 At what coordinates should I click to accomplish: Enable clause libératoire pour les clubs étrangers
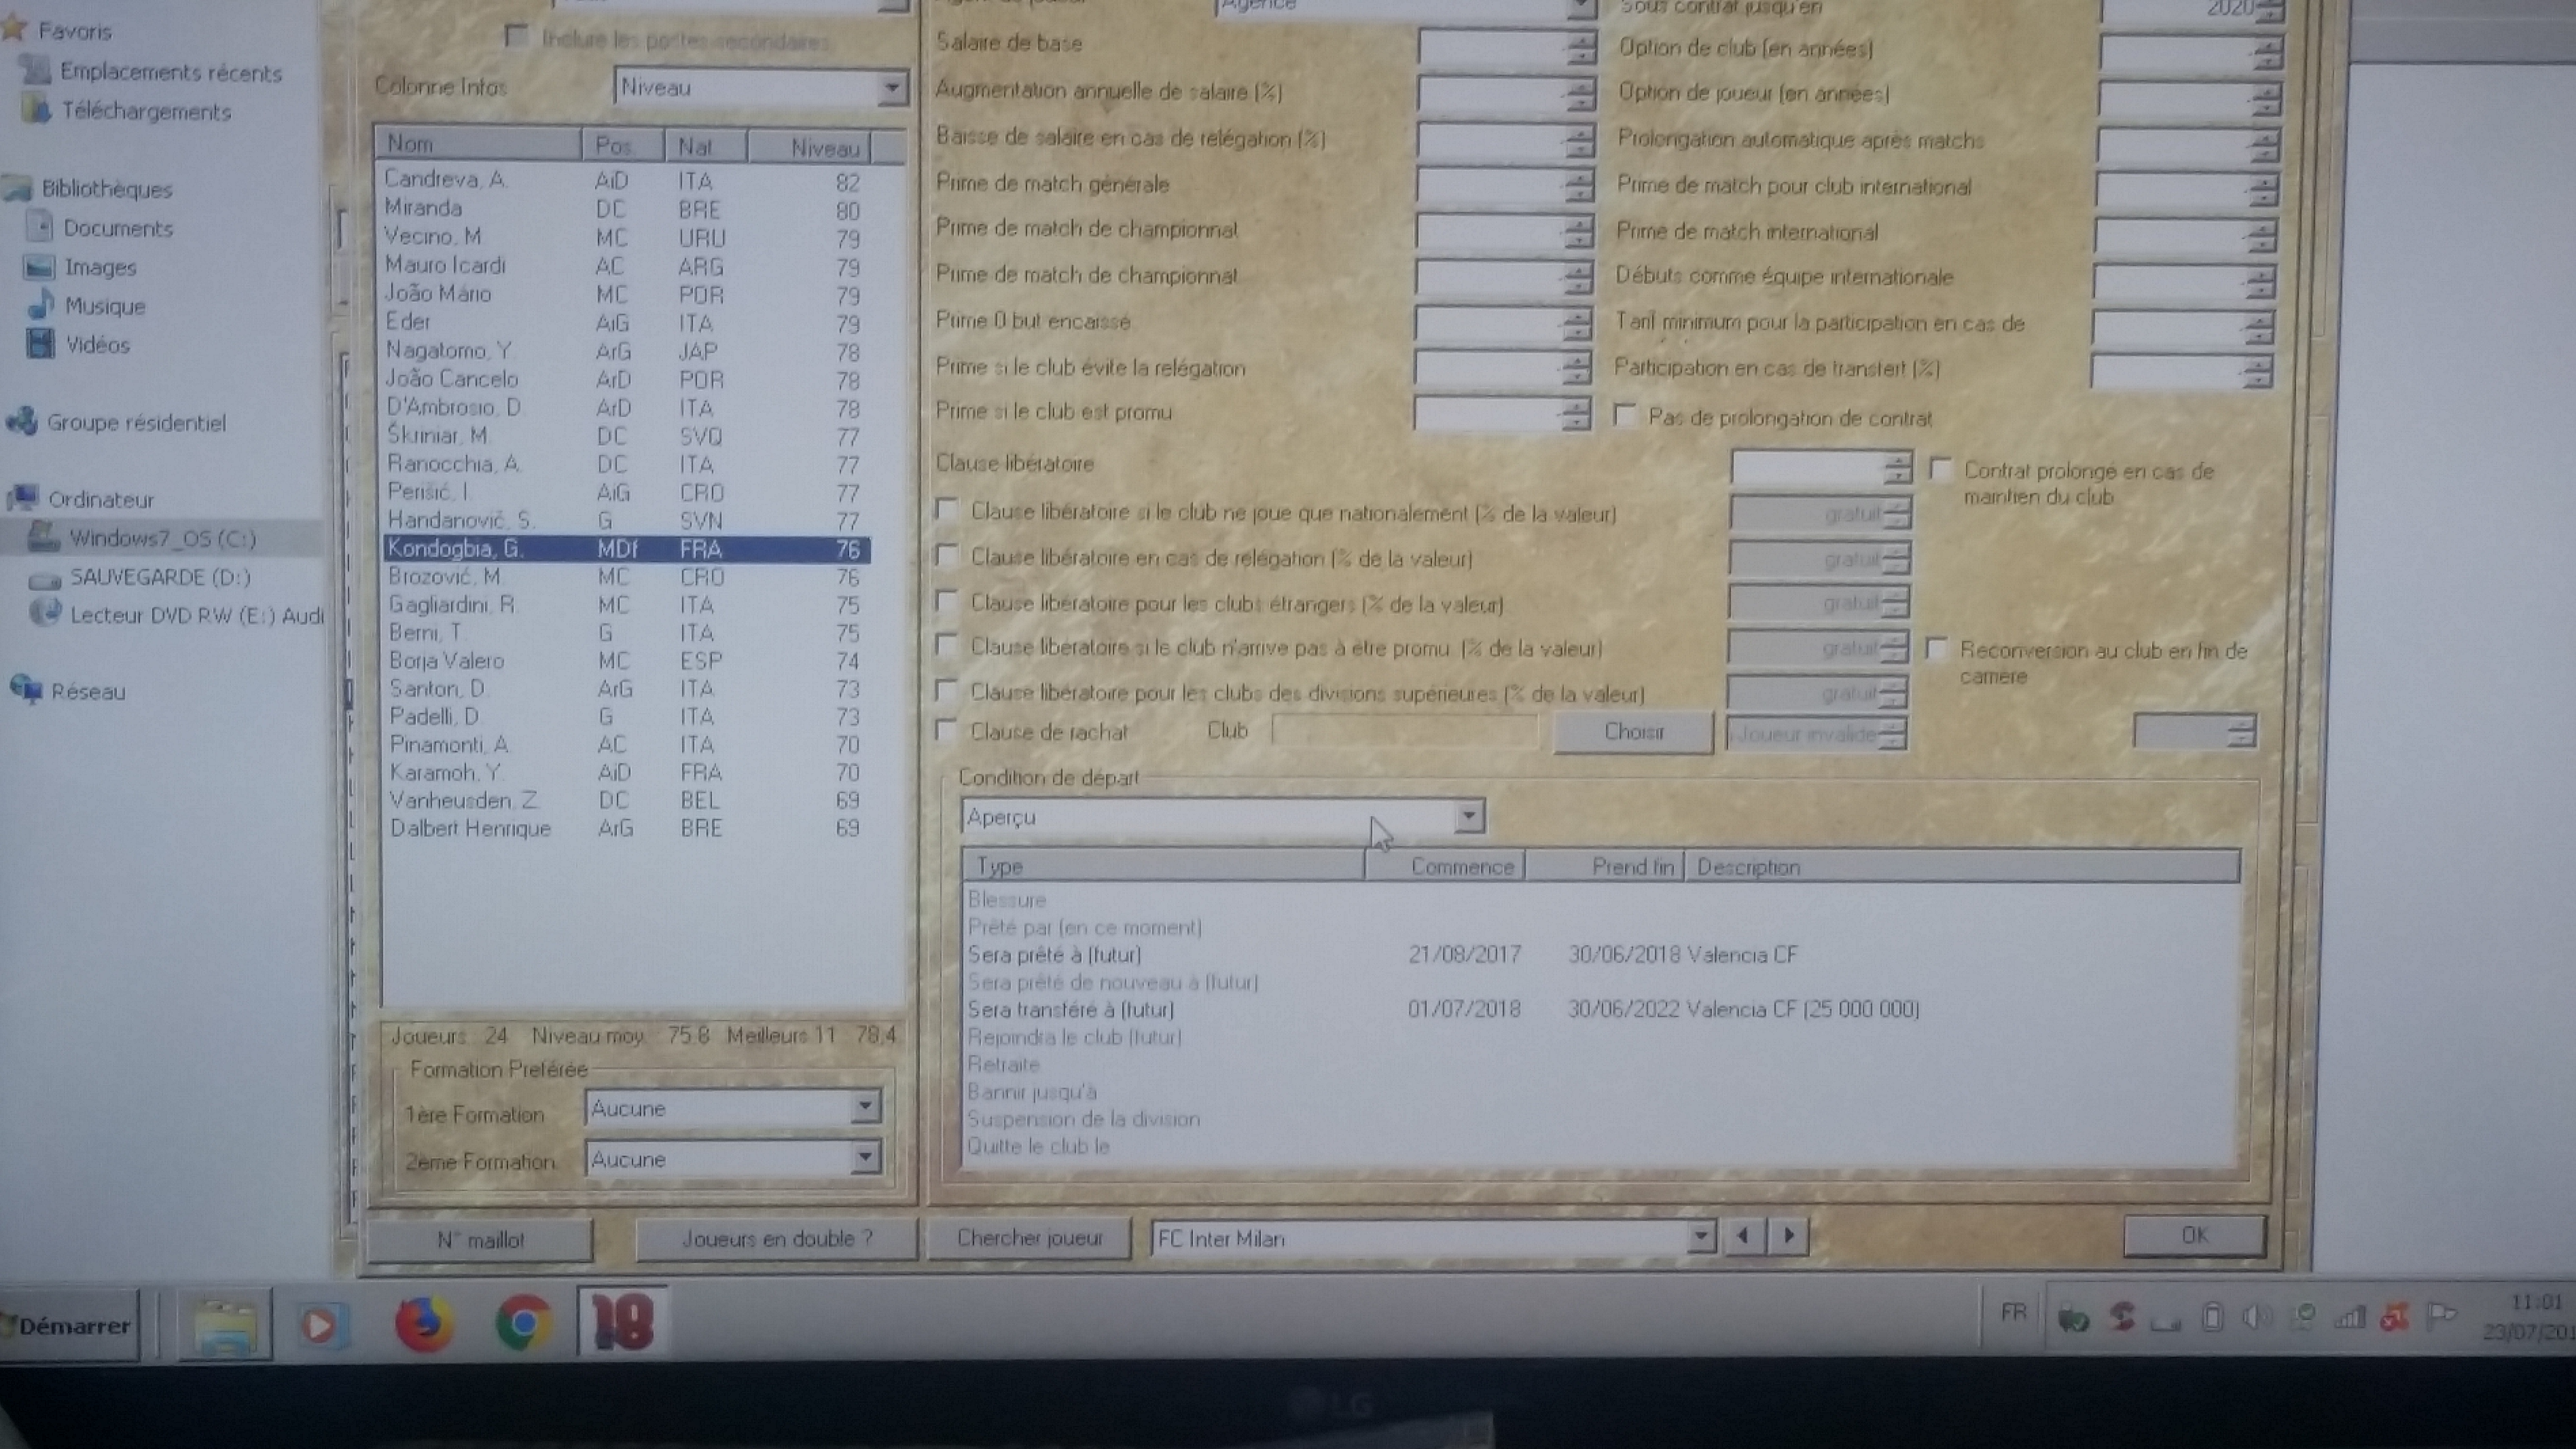[x=946, y=600]
